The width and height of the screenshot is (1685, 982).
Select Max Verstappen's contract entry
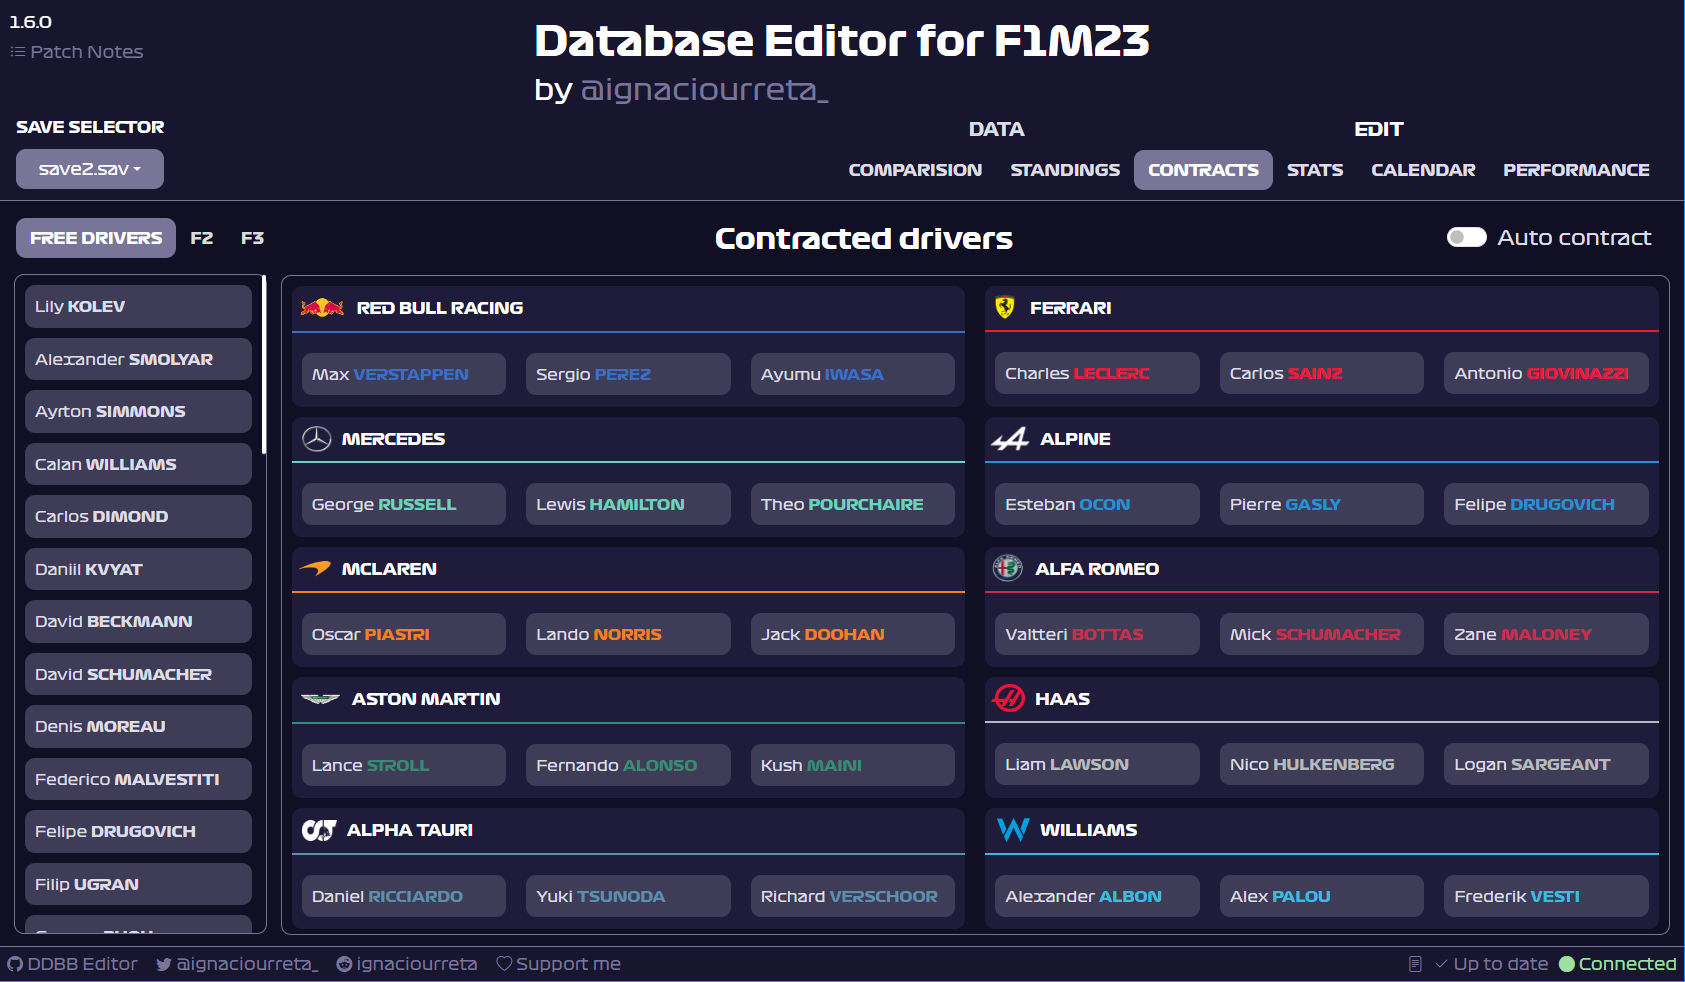(403, 373)
